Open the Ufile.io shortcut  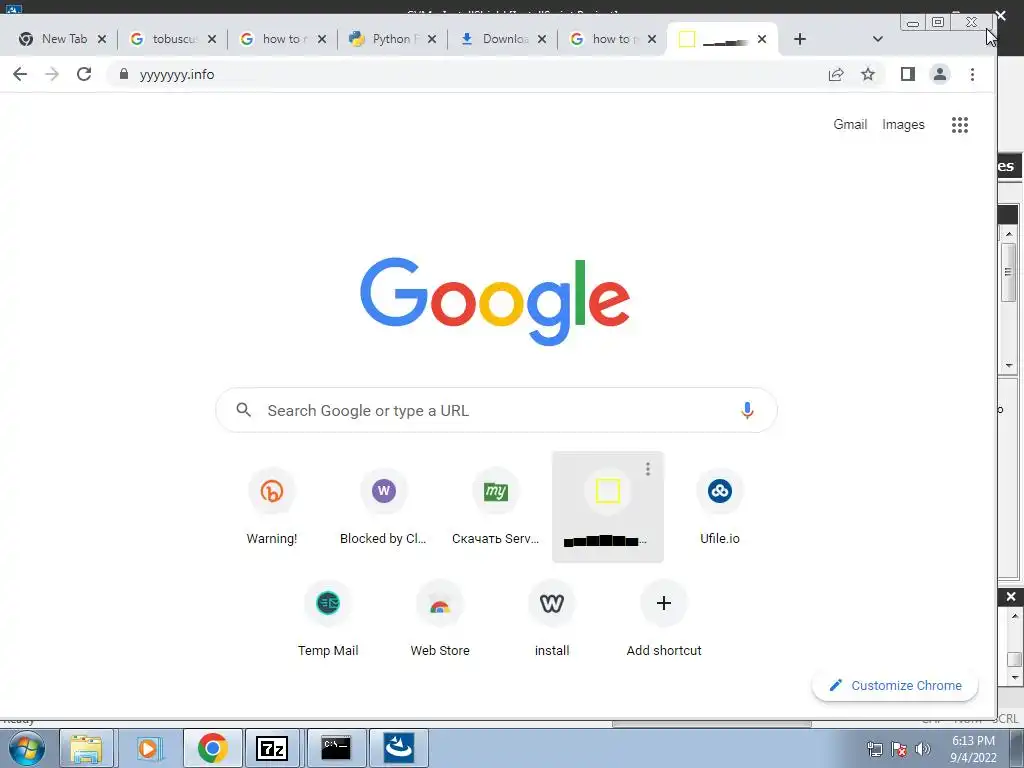(x=720, y=507)
